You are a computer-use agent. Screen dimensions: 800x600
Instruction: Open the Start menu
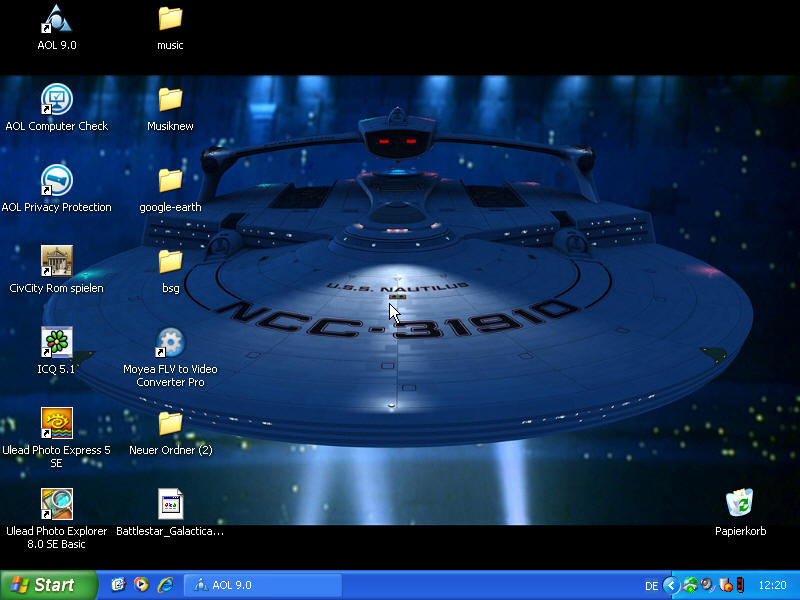[x=48, y=585]
